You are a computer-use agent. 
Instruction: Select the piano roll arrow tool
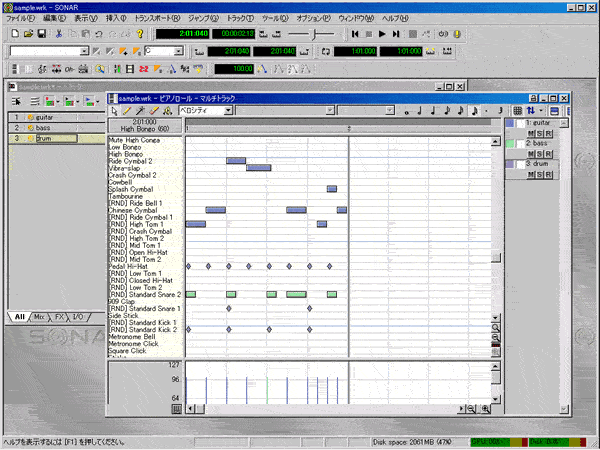(114, 111)
